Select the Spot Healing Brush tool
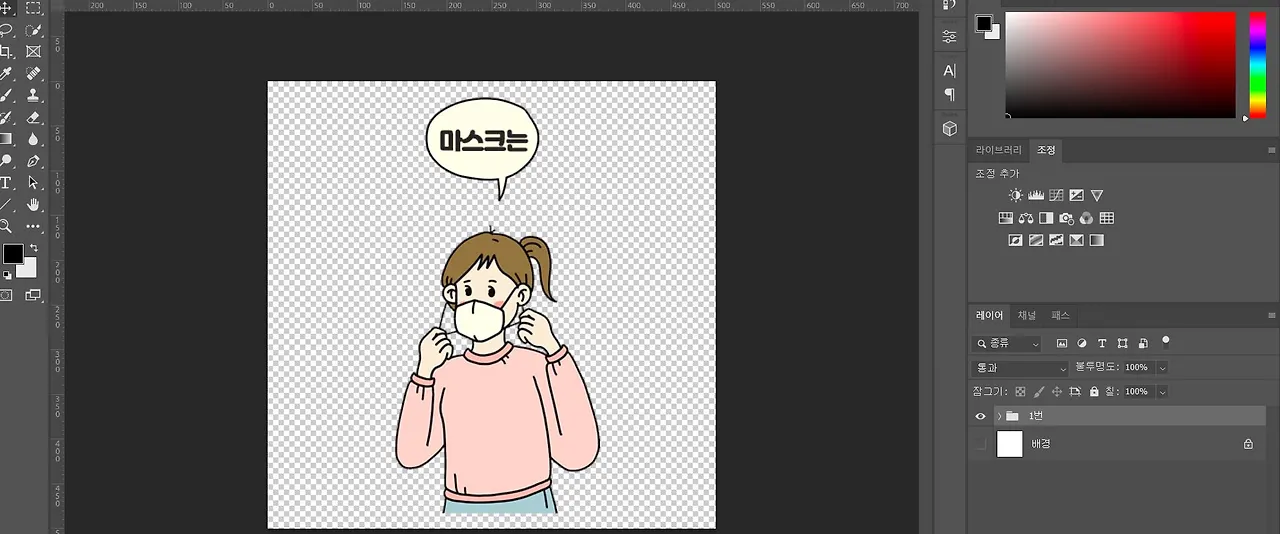The image size is (1280, 534). tap(34, 74)
